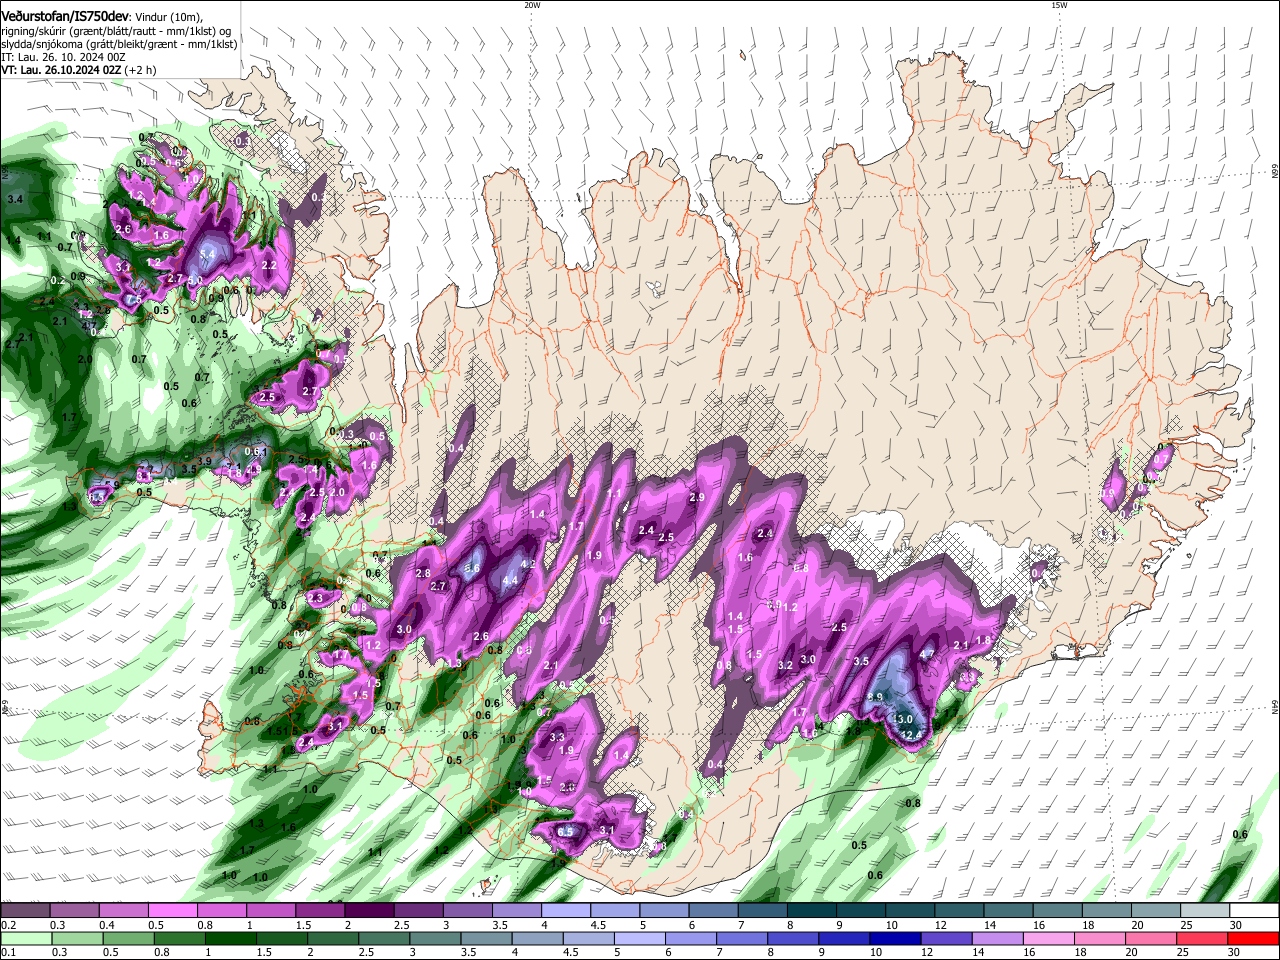Click the light pink swatch labeled 16 in rain legend
The image size is (1280, 960).
point(1048,938)
